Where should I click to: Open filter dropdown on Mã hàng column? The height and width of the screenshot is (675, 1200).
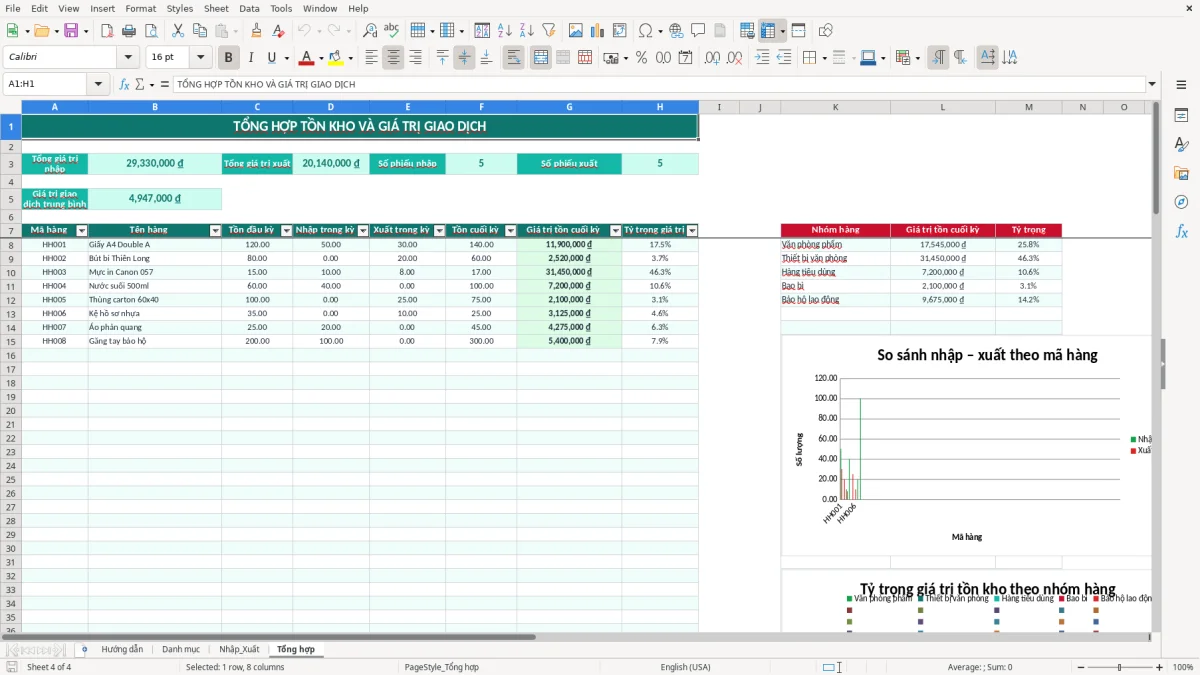(x=82, y=231)
